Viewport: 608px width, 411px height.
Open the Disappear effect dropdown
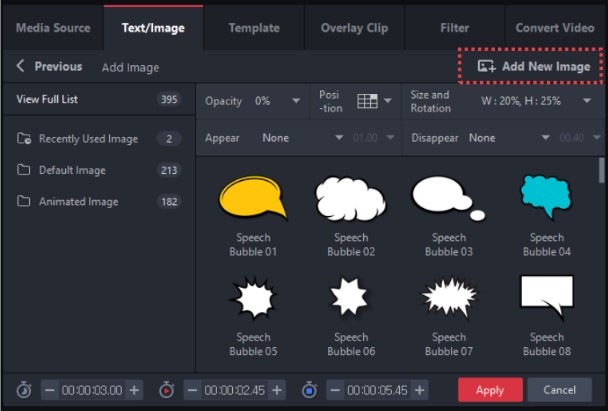[545, 138]
